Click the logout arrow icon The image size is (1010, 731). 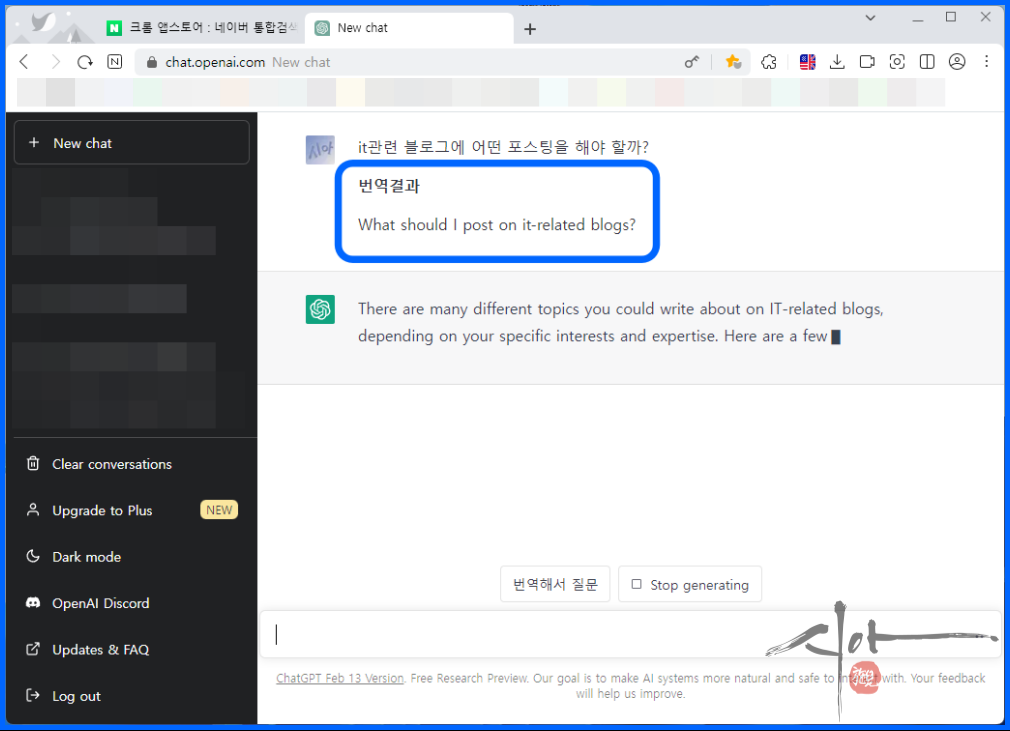(33, 696)
